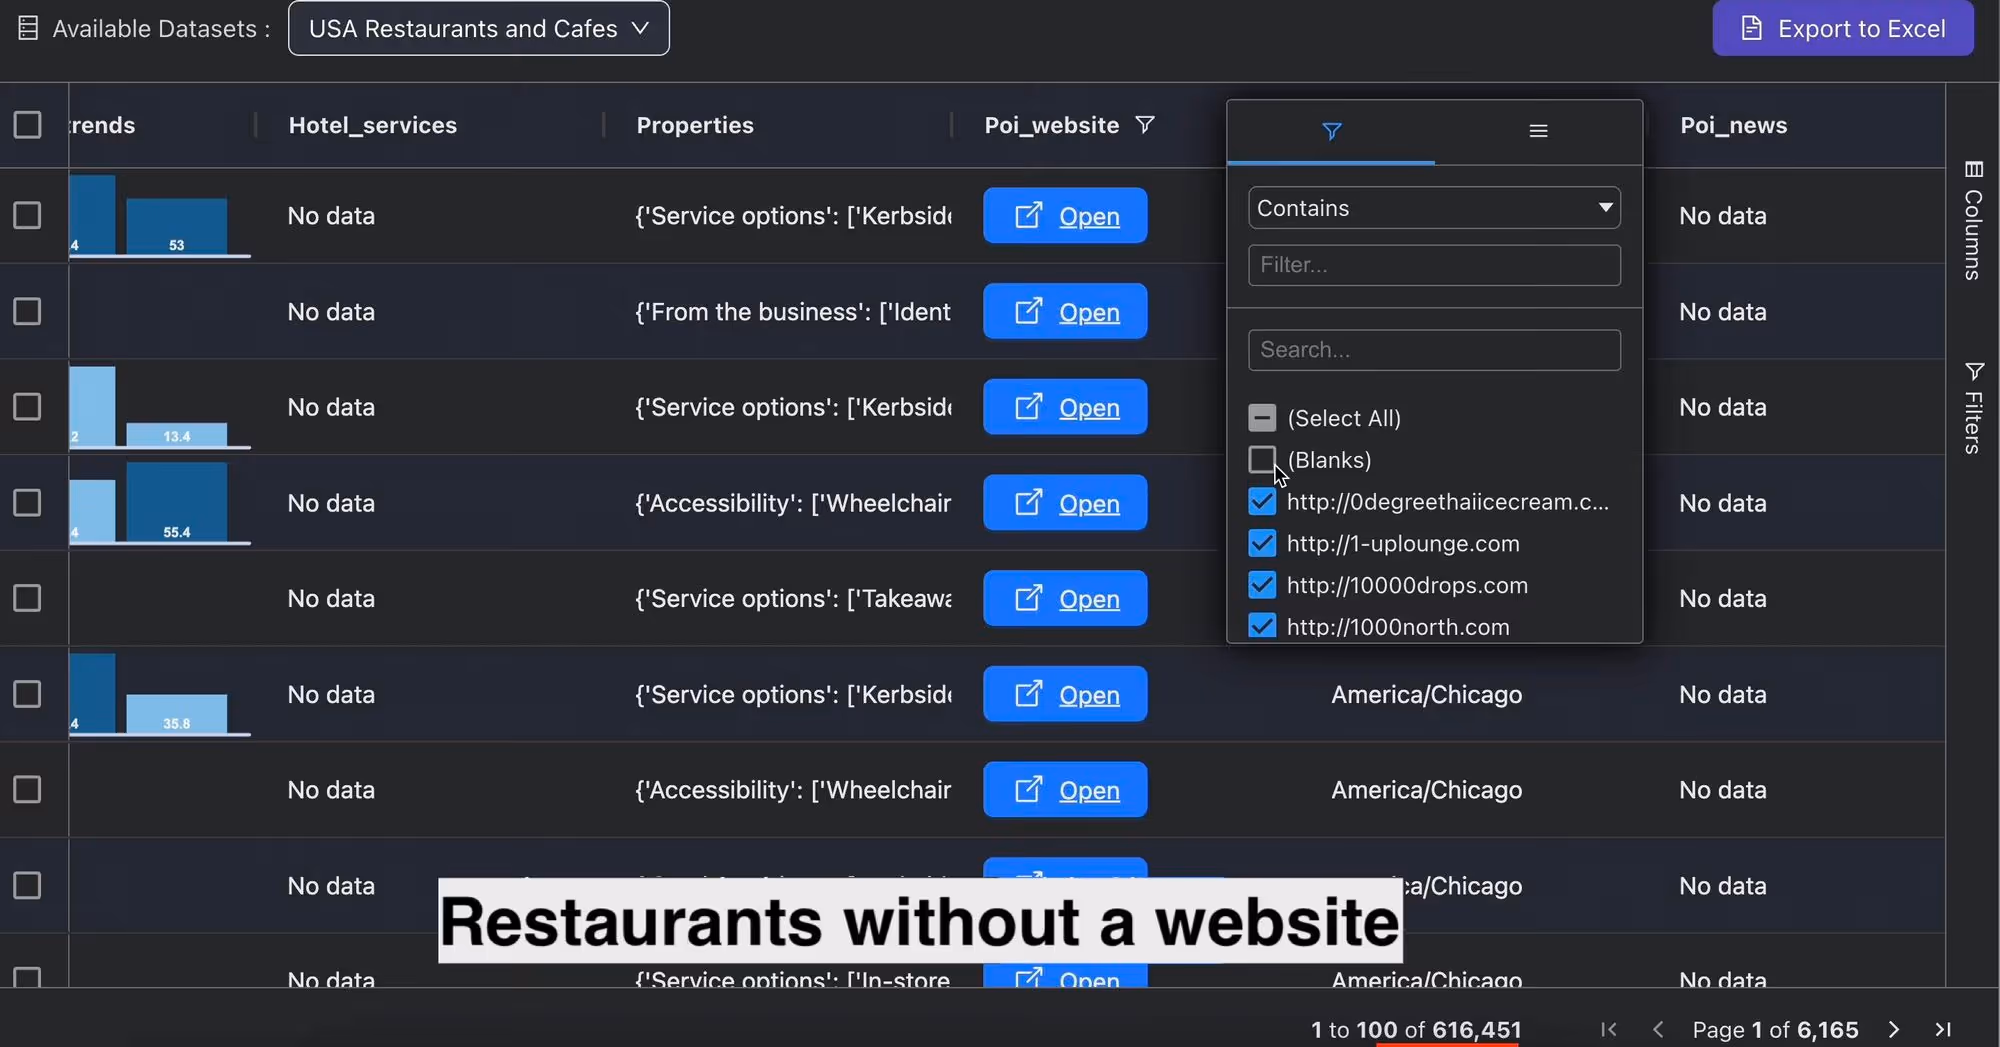Select the row with trend value 53
The image size is (2000, 1047).
tap(27, 216)
